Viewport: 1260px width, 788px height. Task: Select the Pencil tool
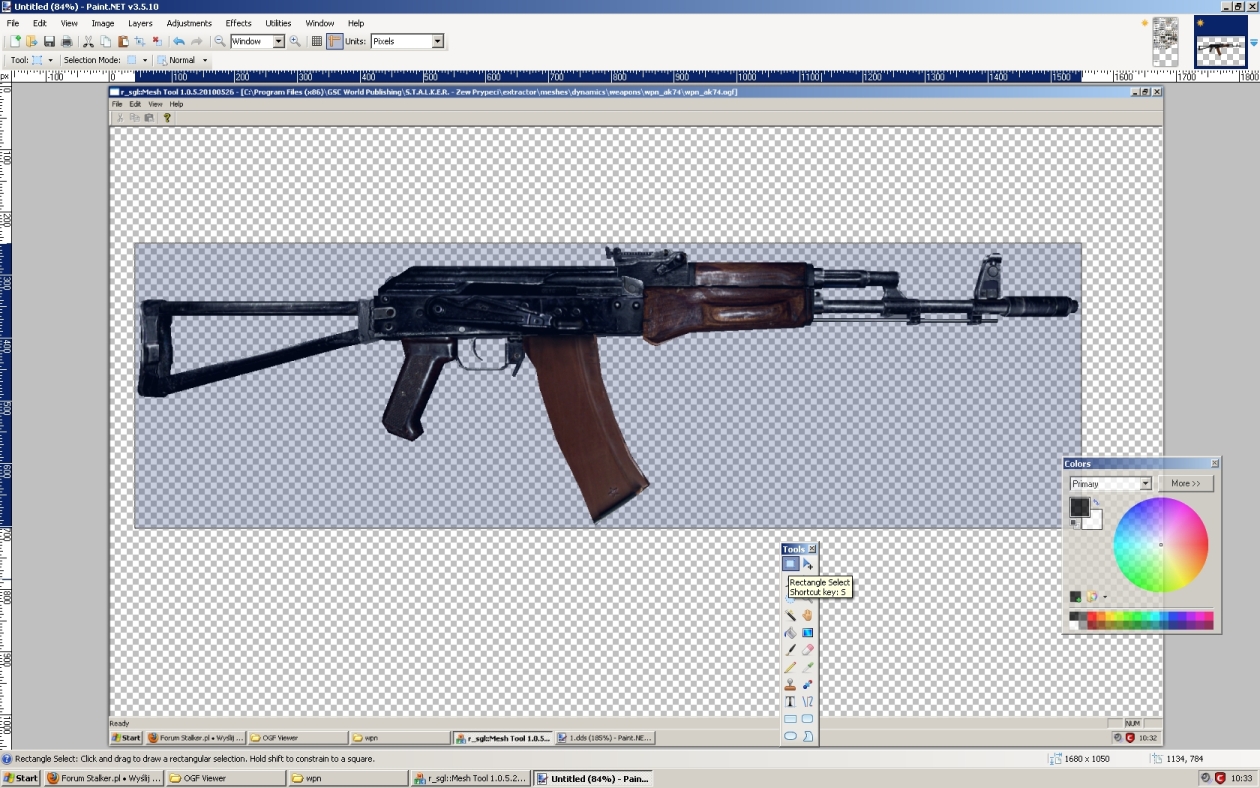click(790, 667)
